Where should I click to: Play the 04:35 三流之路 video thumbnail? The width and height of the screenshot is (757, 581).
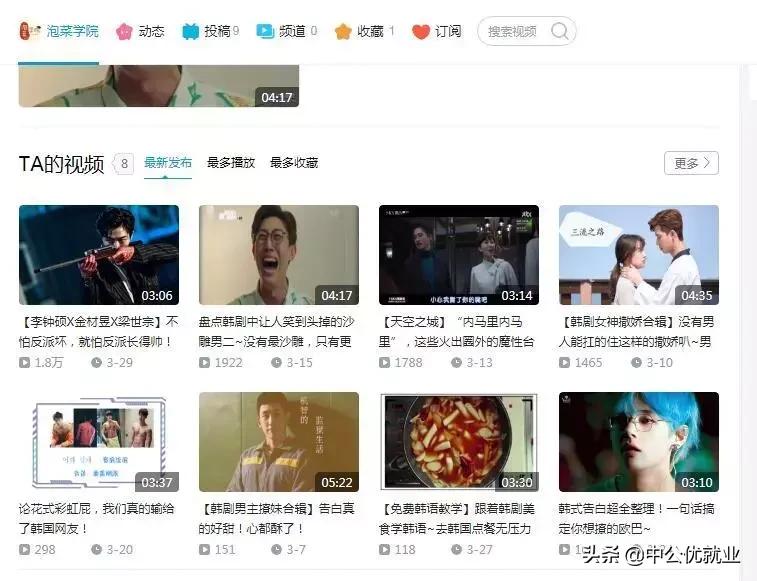(x=639, y=255)
